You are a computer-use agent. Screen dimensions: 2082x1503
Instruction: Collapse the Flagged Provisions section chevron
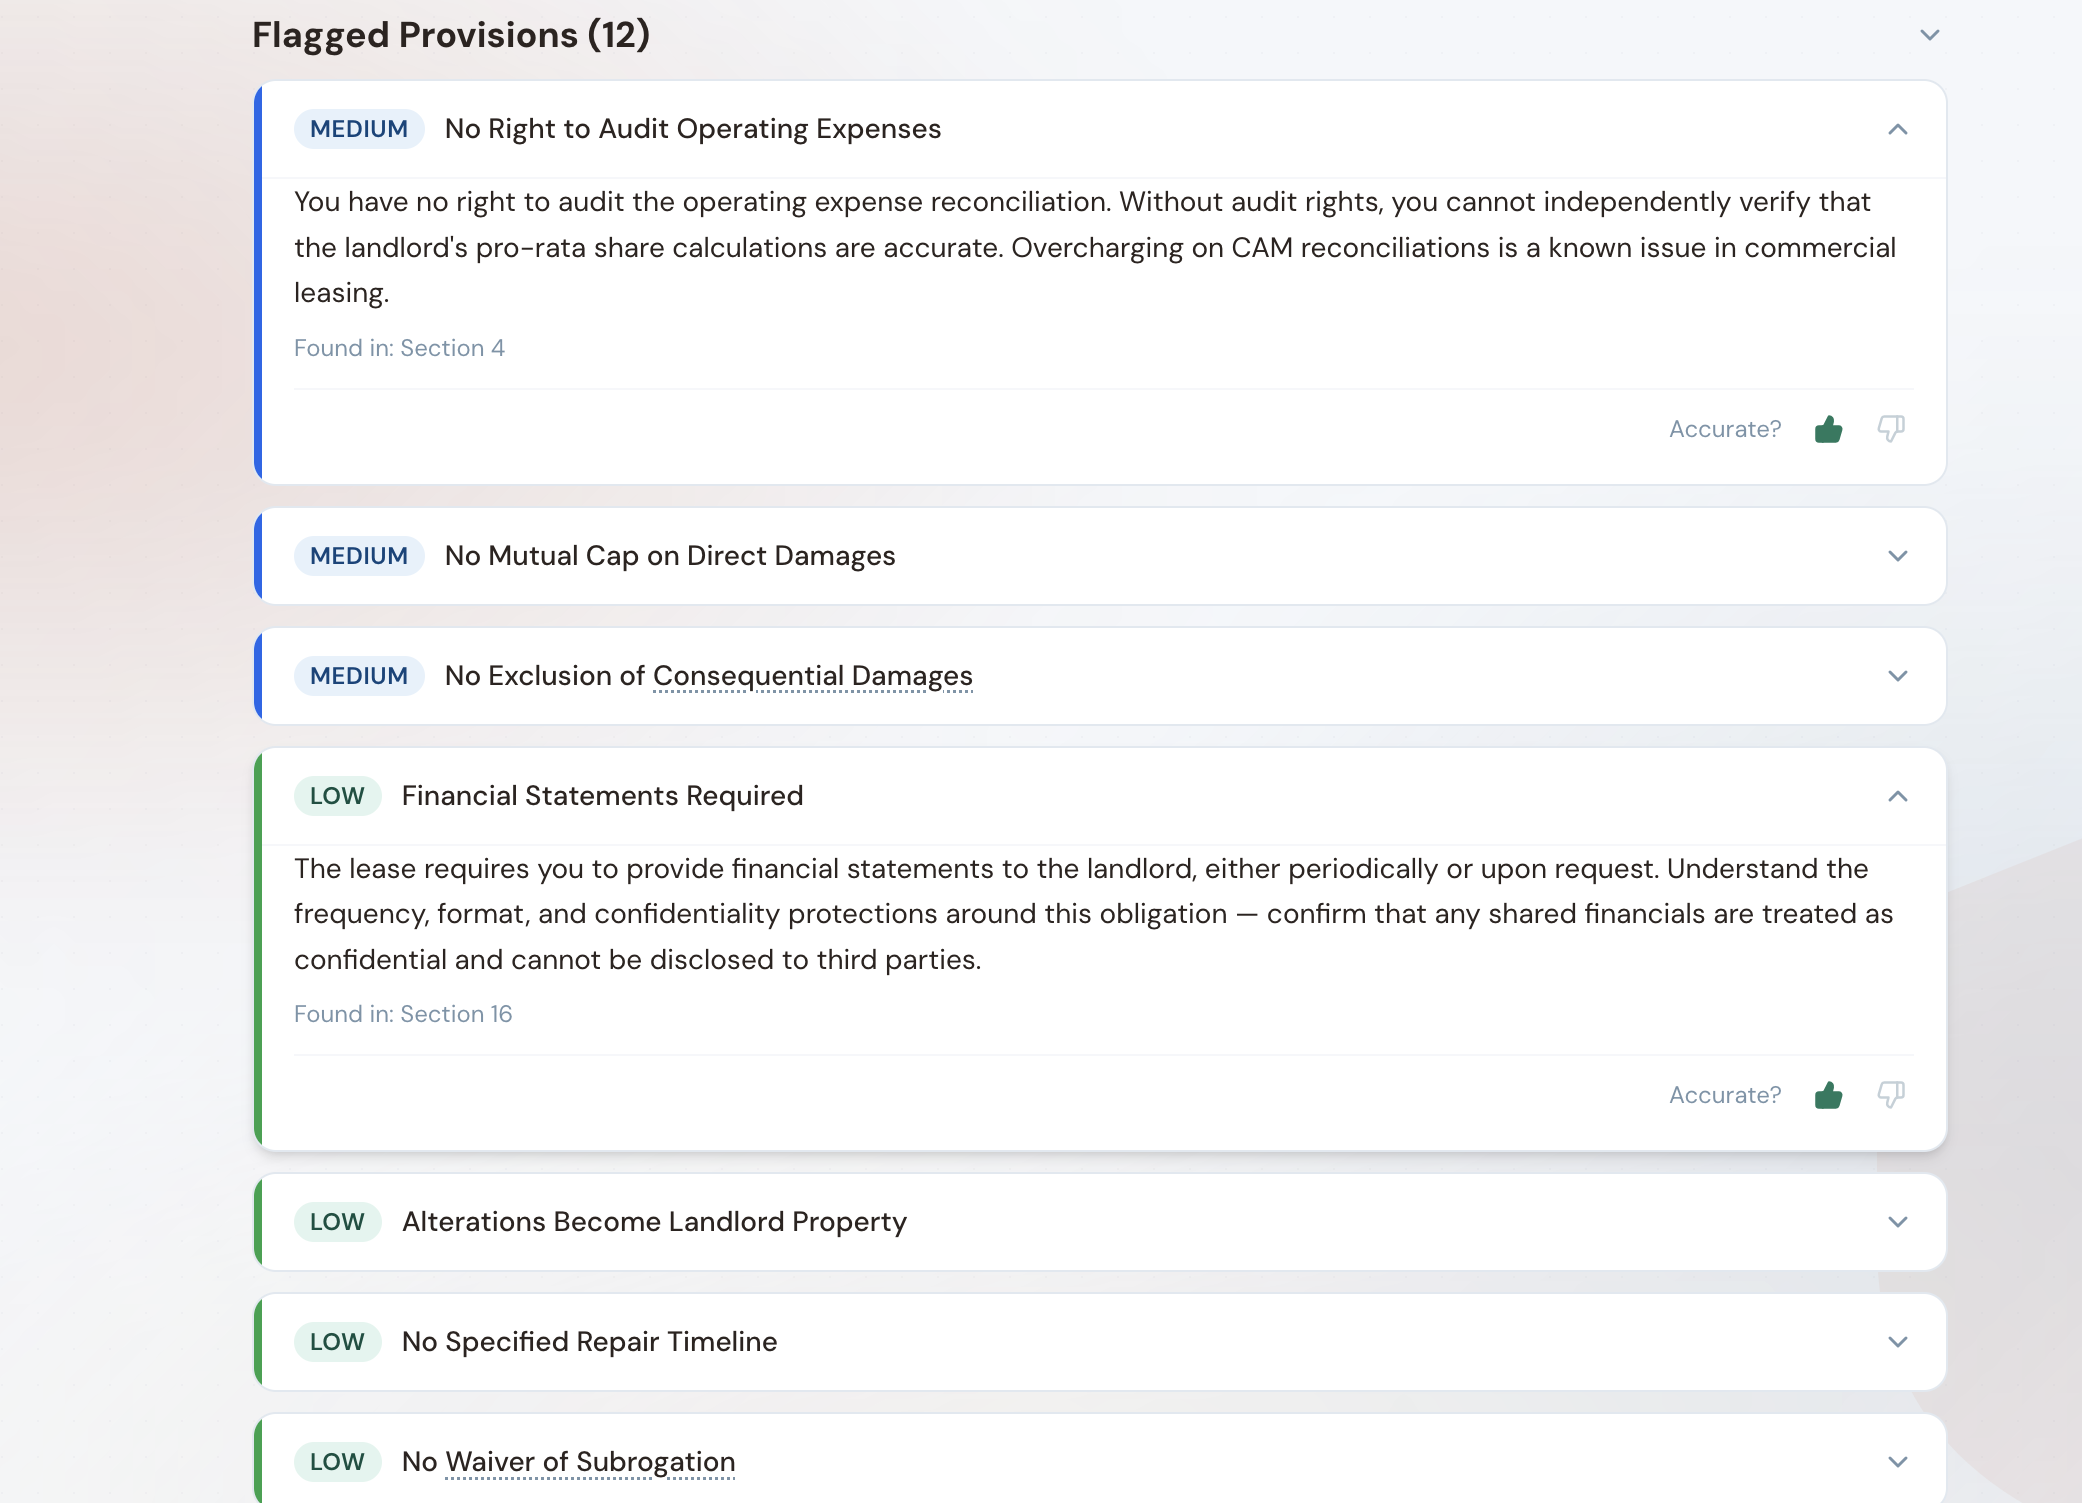tap(1929, 35)
